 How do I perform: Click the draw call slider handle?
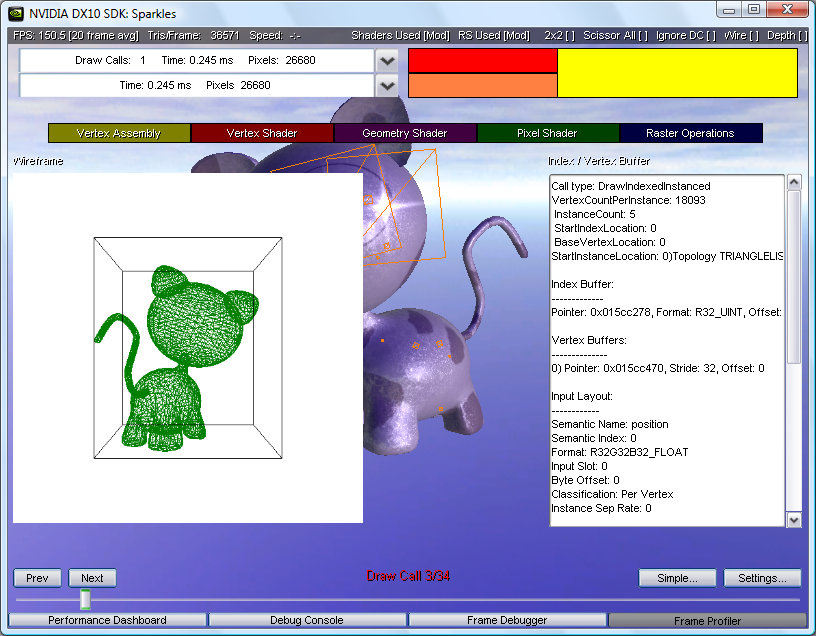tap(86, 599)
